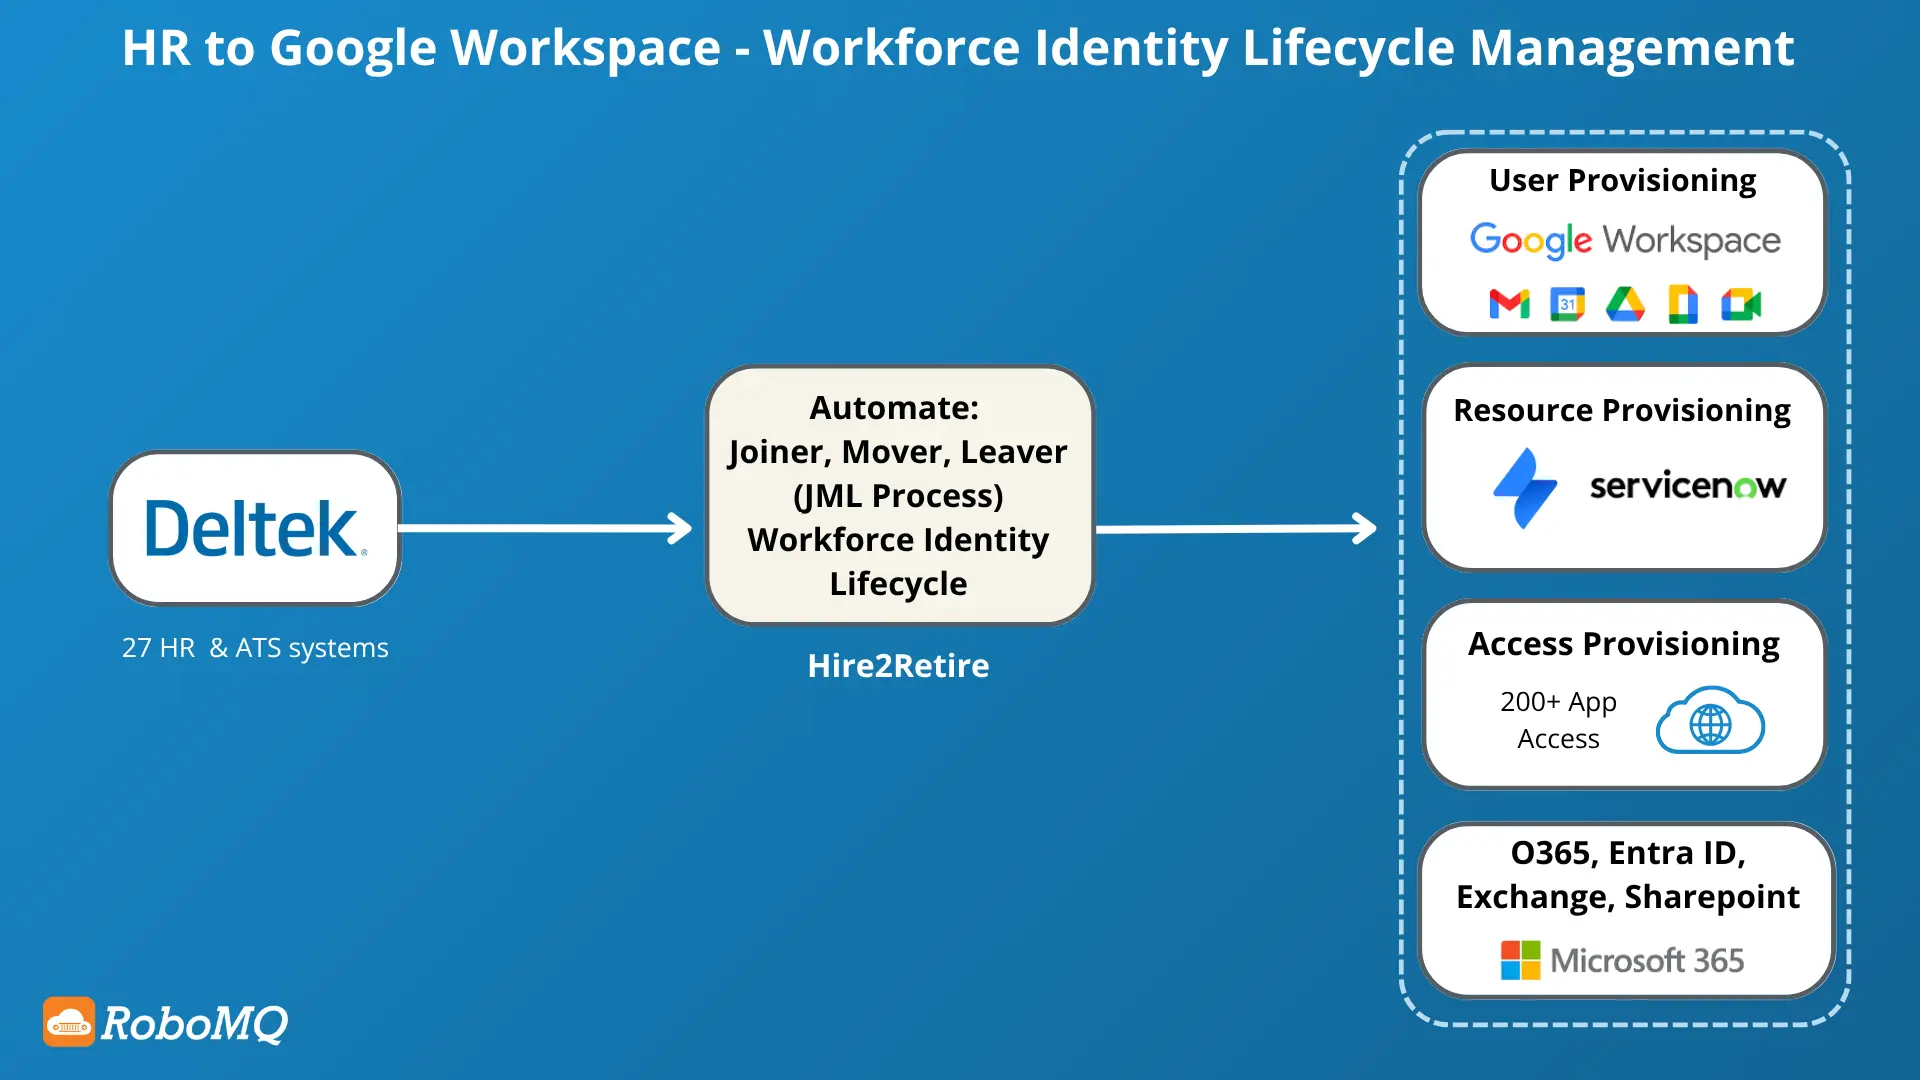Click the RoboMQ cloud logo icon
Screen dimensions: 1920x1080
coord(68,1023)
